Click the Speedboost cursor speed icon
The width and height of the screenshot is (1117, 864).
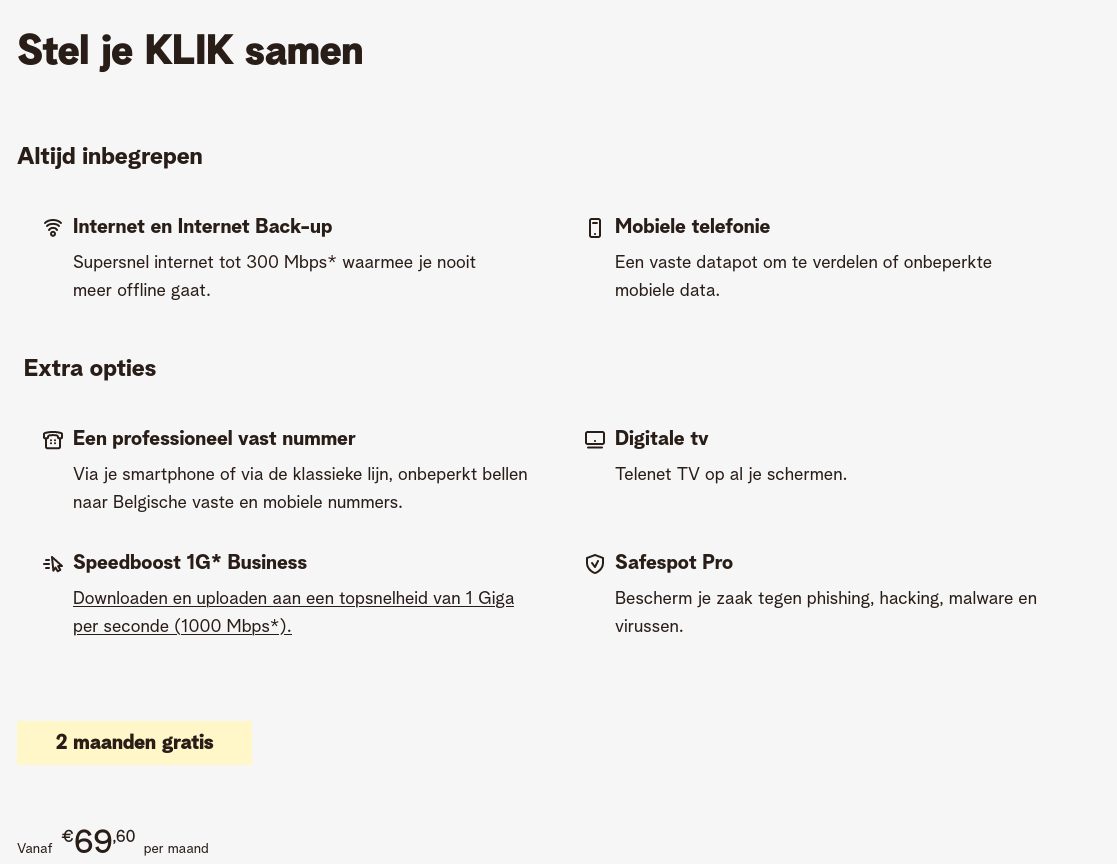point(53,564)
